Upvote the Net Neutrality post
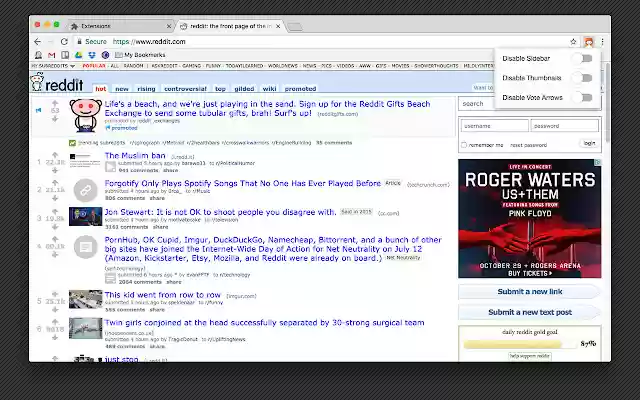 (55, 239)
